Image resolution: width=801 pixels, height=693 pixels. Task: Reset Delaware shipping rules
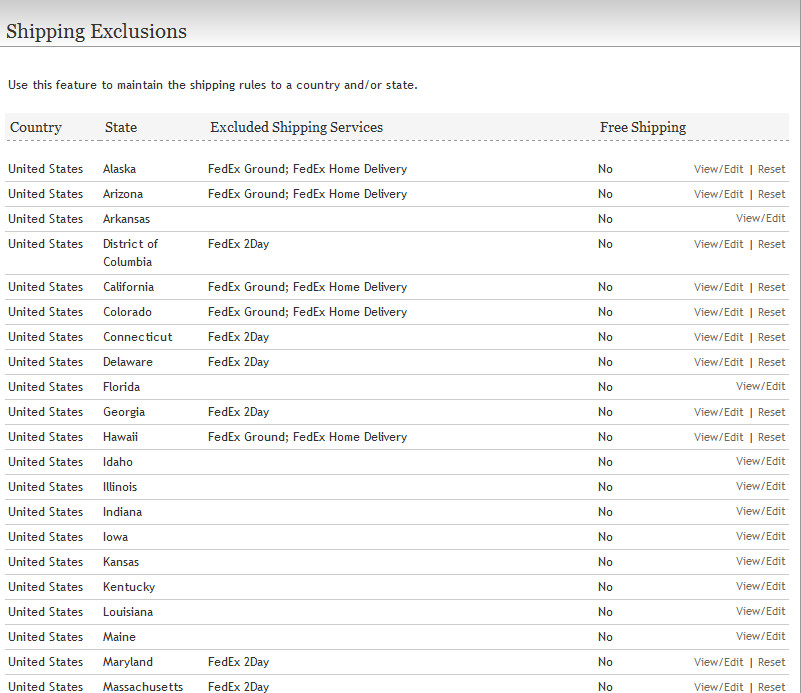coord(771,362)
